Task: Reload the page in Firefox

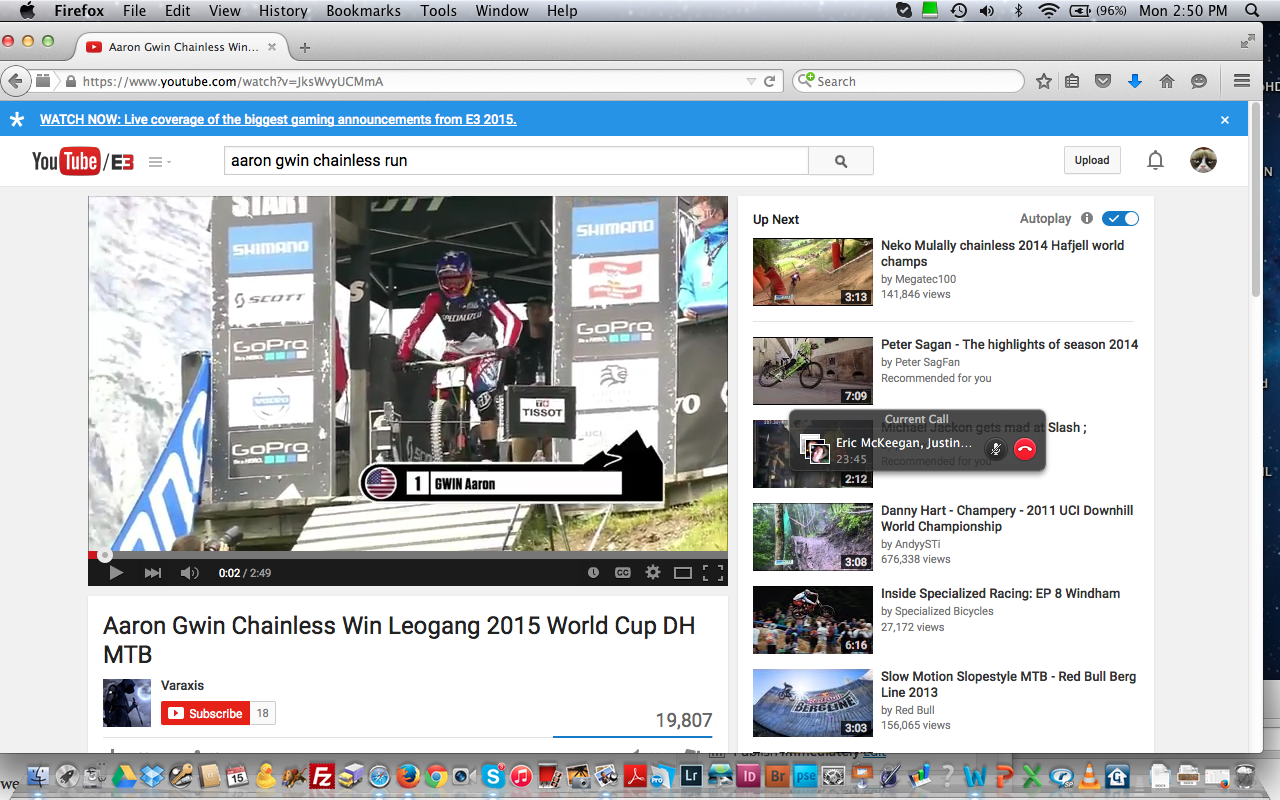Action: click(x=770, y=82)
